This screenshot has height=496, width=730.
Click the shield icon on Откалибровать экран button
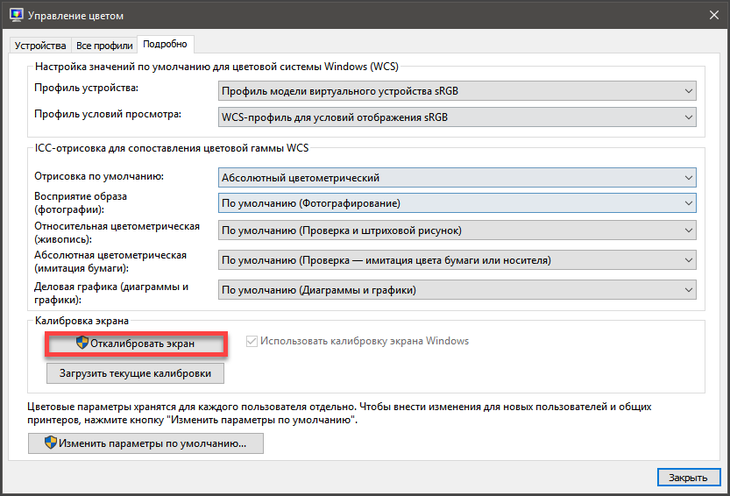(x=82, y=343)
